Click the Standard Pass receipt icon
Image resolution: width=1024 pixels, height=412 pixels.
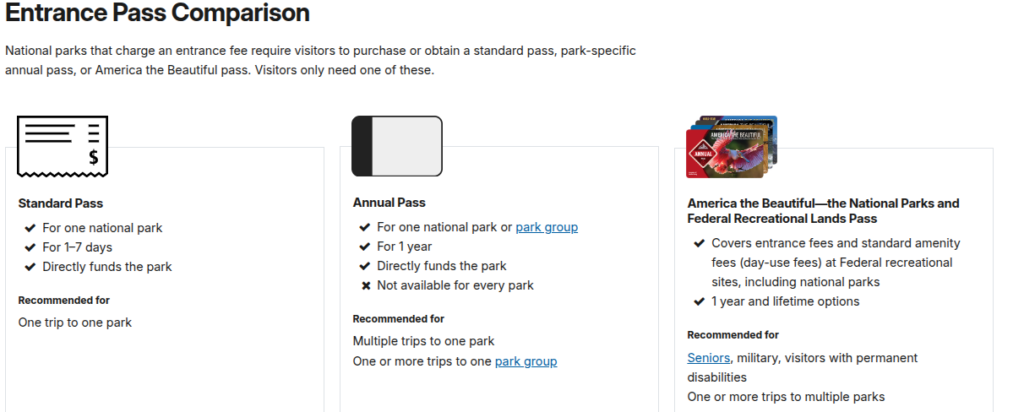click(x=62, y=141)
